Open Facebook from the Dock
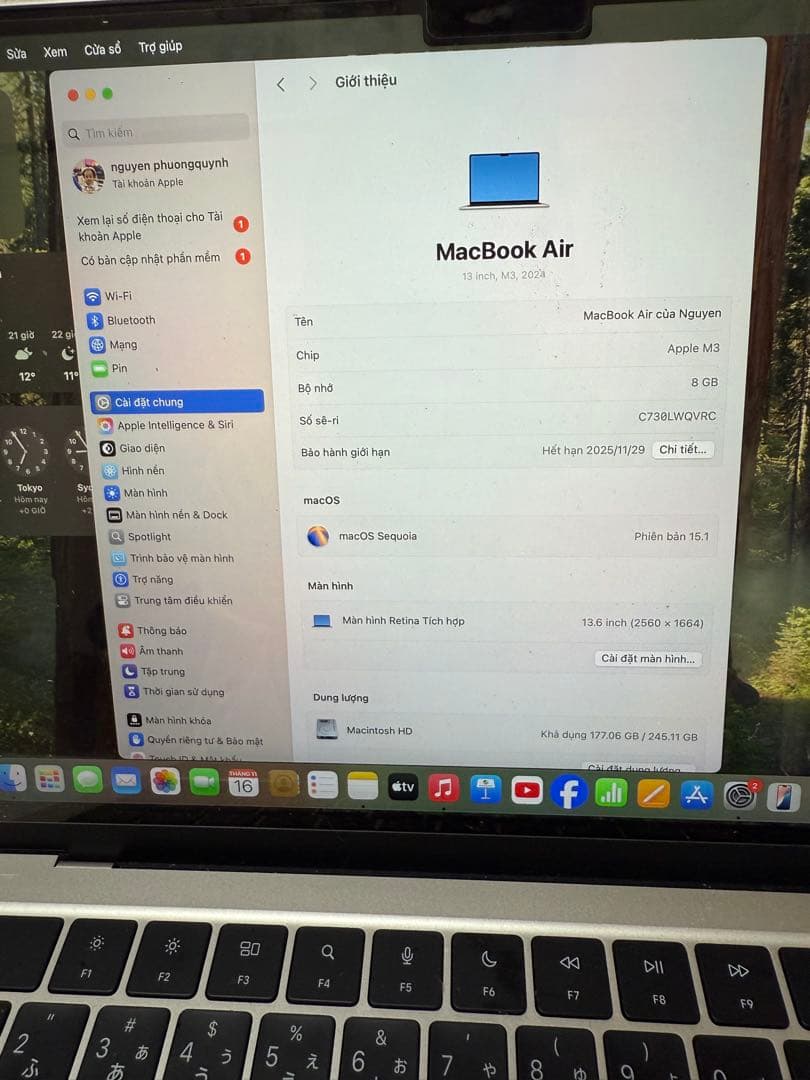This screenshot has height=1080, width=810. tap(569, 791)
